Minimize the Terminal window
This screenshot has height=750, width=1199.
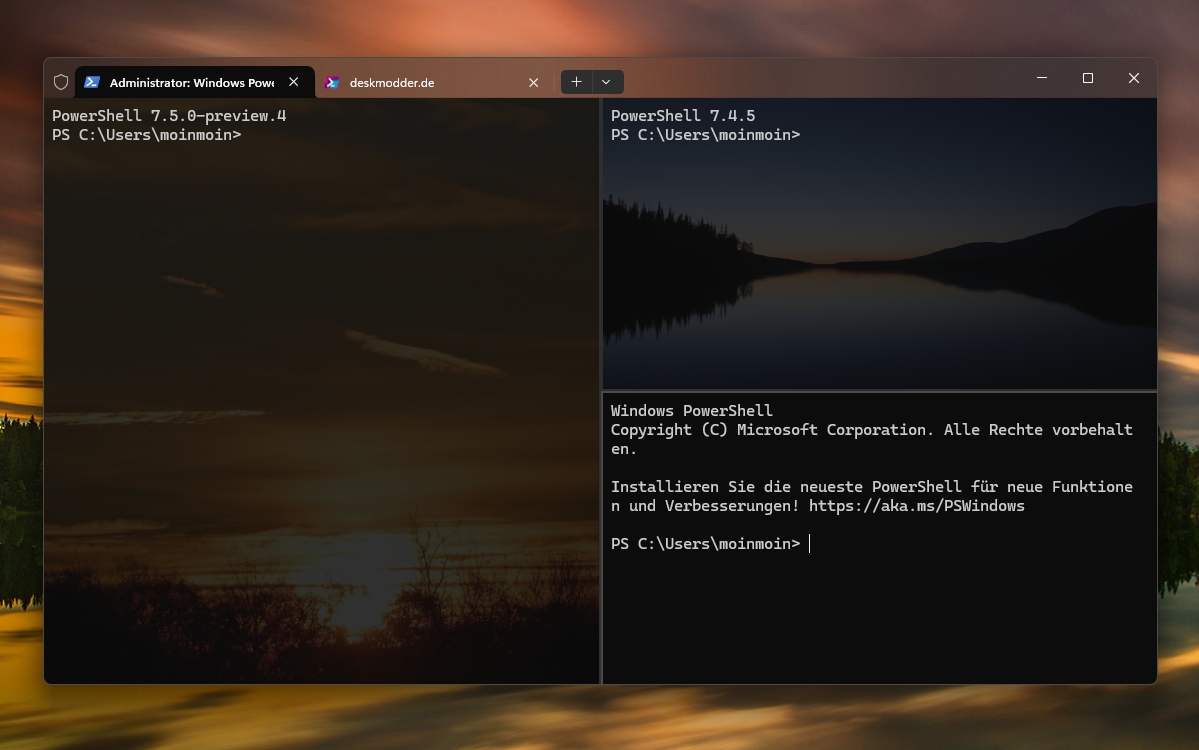1041,78
